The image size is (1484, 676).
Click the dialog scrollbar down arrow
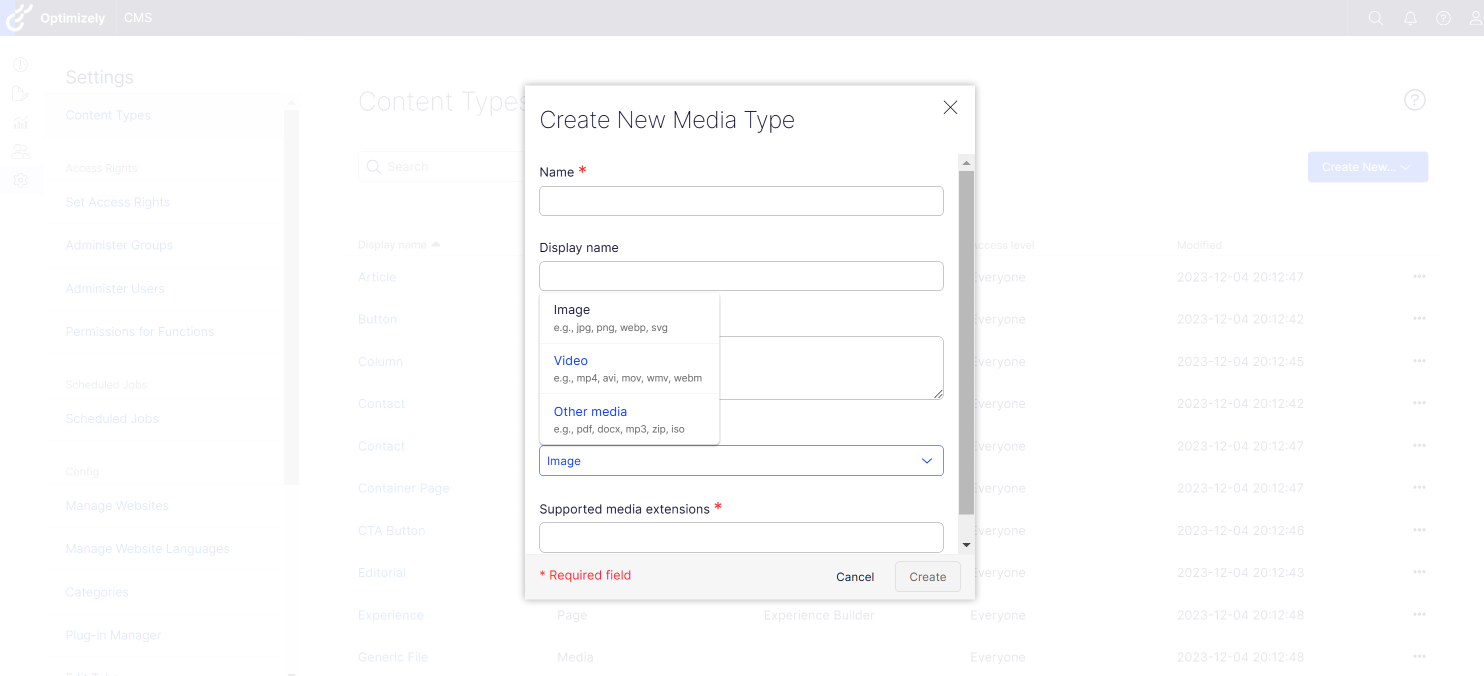point(966,545)
